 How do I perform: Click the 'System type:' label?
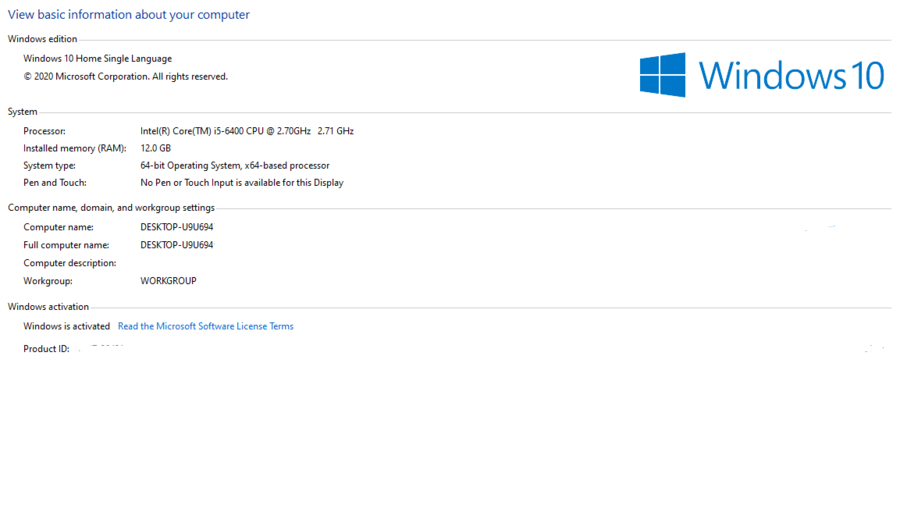pos(49,165)
